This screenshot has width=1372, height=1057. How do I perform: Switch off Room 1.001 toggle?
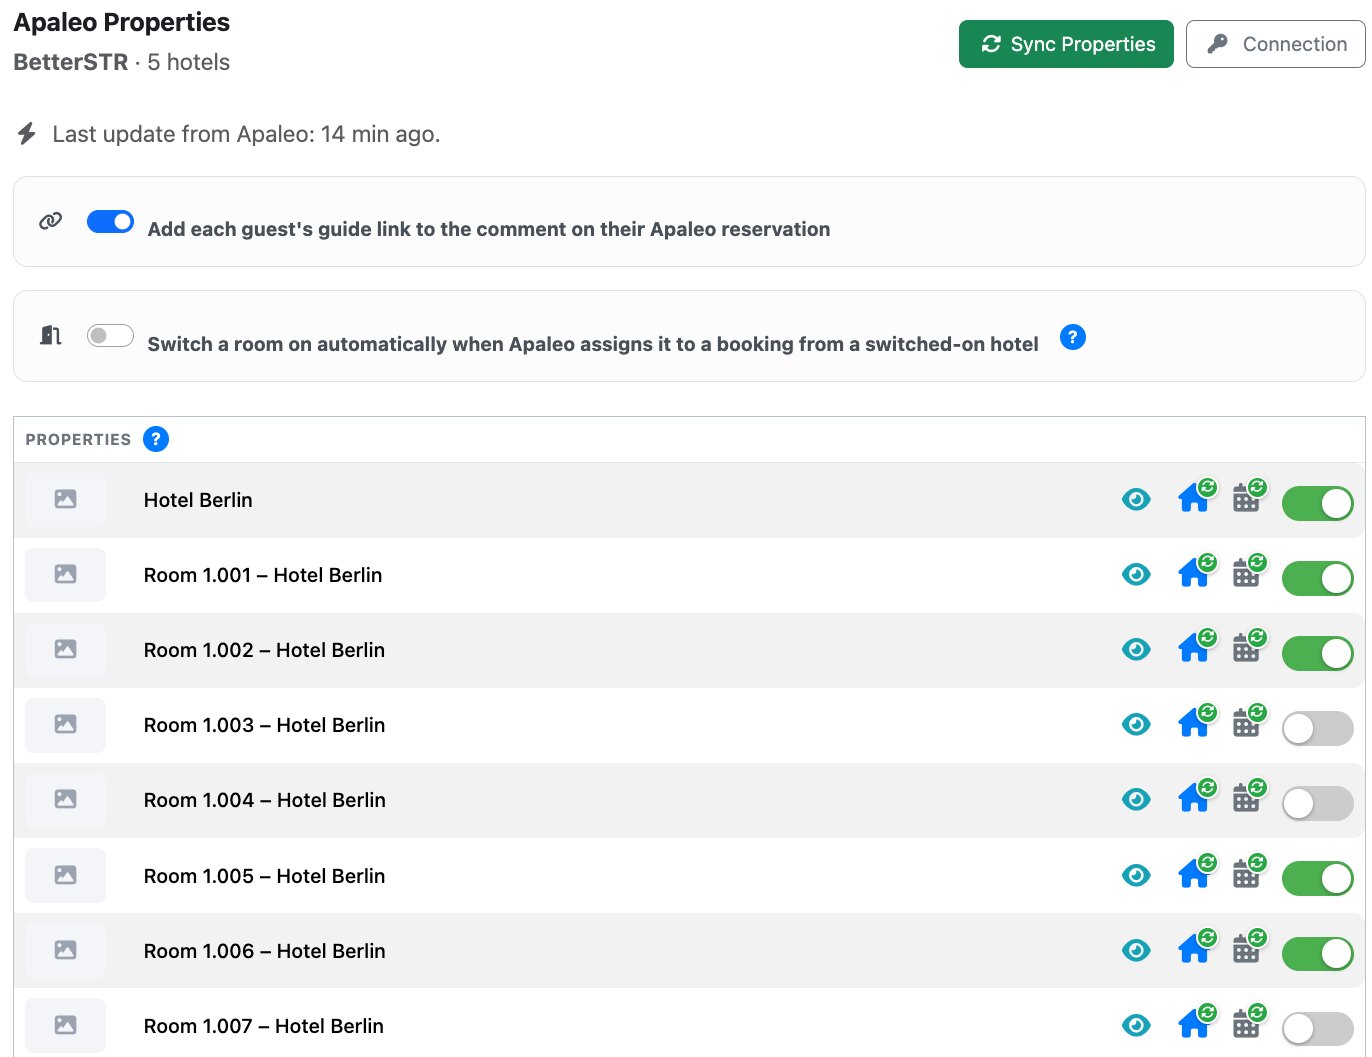point(1318,578)
